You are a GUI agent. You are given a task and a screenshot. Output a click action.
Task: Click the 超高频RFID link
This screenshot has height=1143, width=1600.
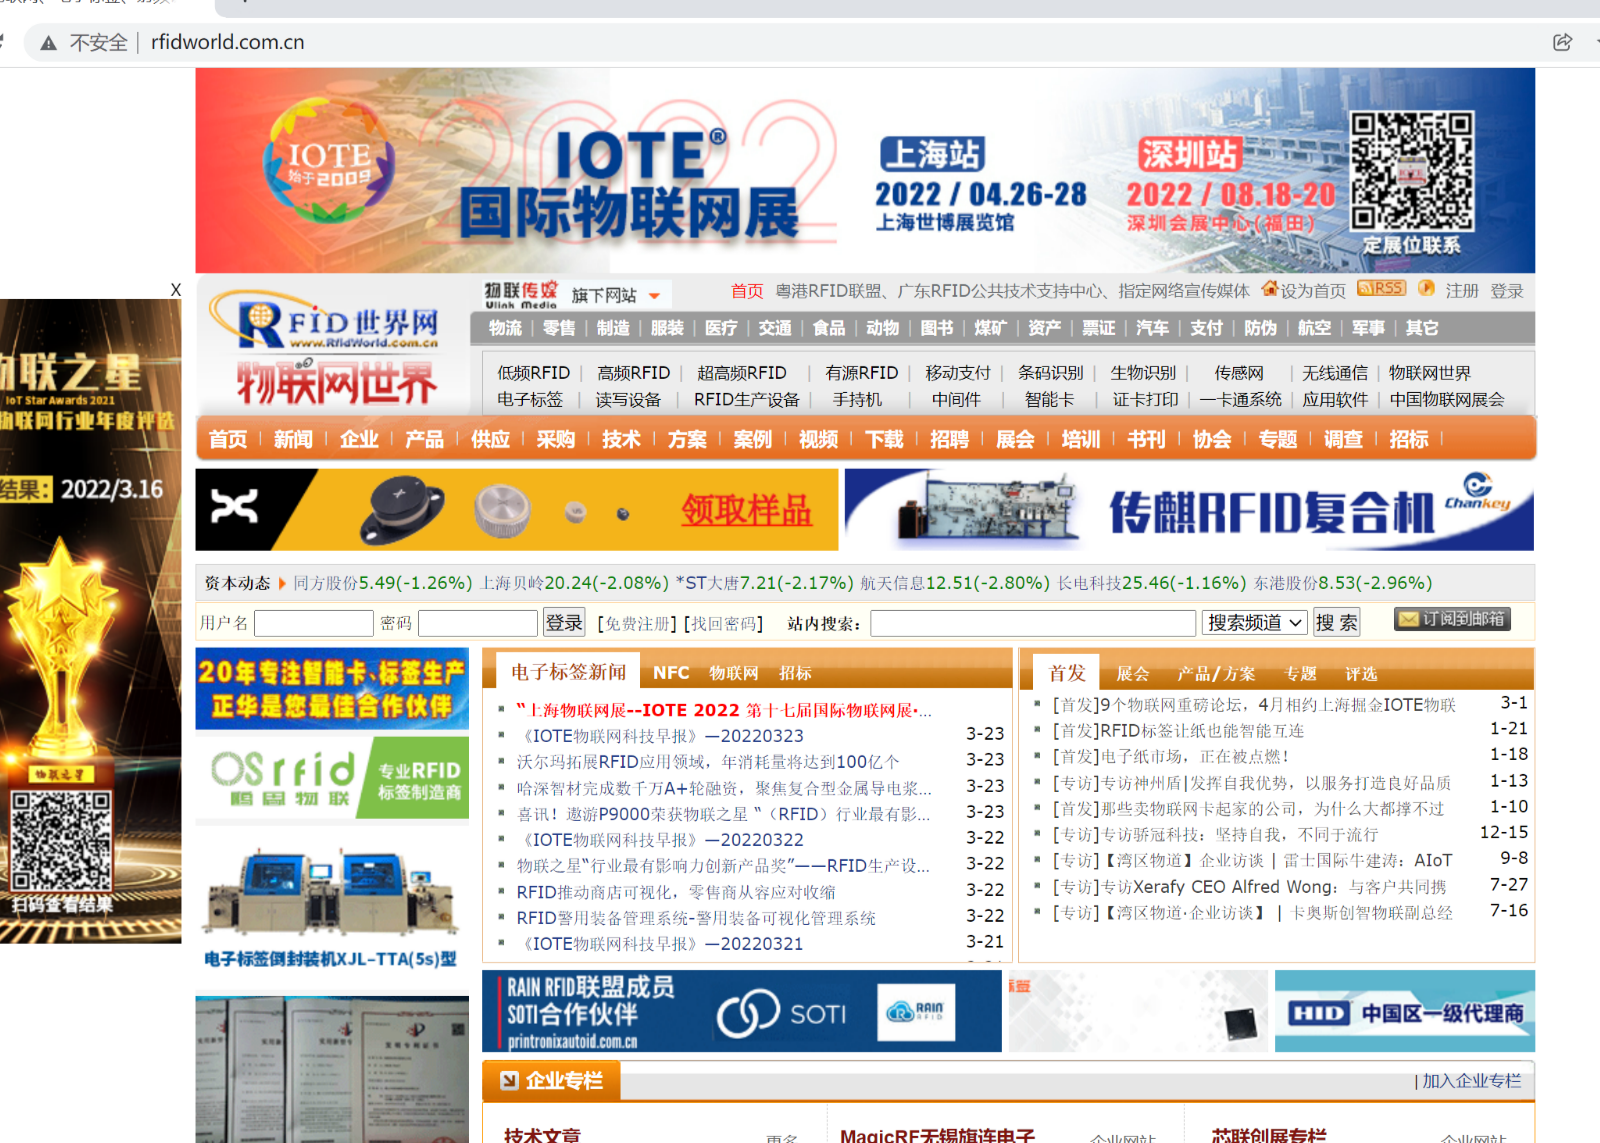click(741, 373)
